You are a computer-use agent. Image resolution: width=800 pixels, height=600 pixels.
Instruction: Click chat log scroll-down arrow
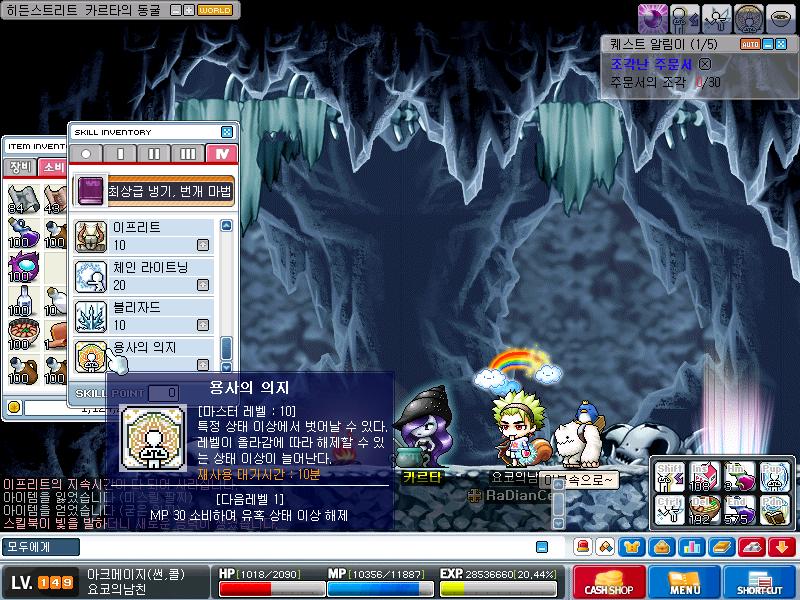559,523
